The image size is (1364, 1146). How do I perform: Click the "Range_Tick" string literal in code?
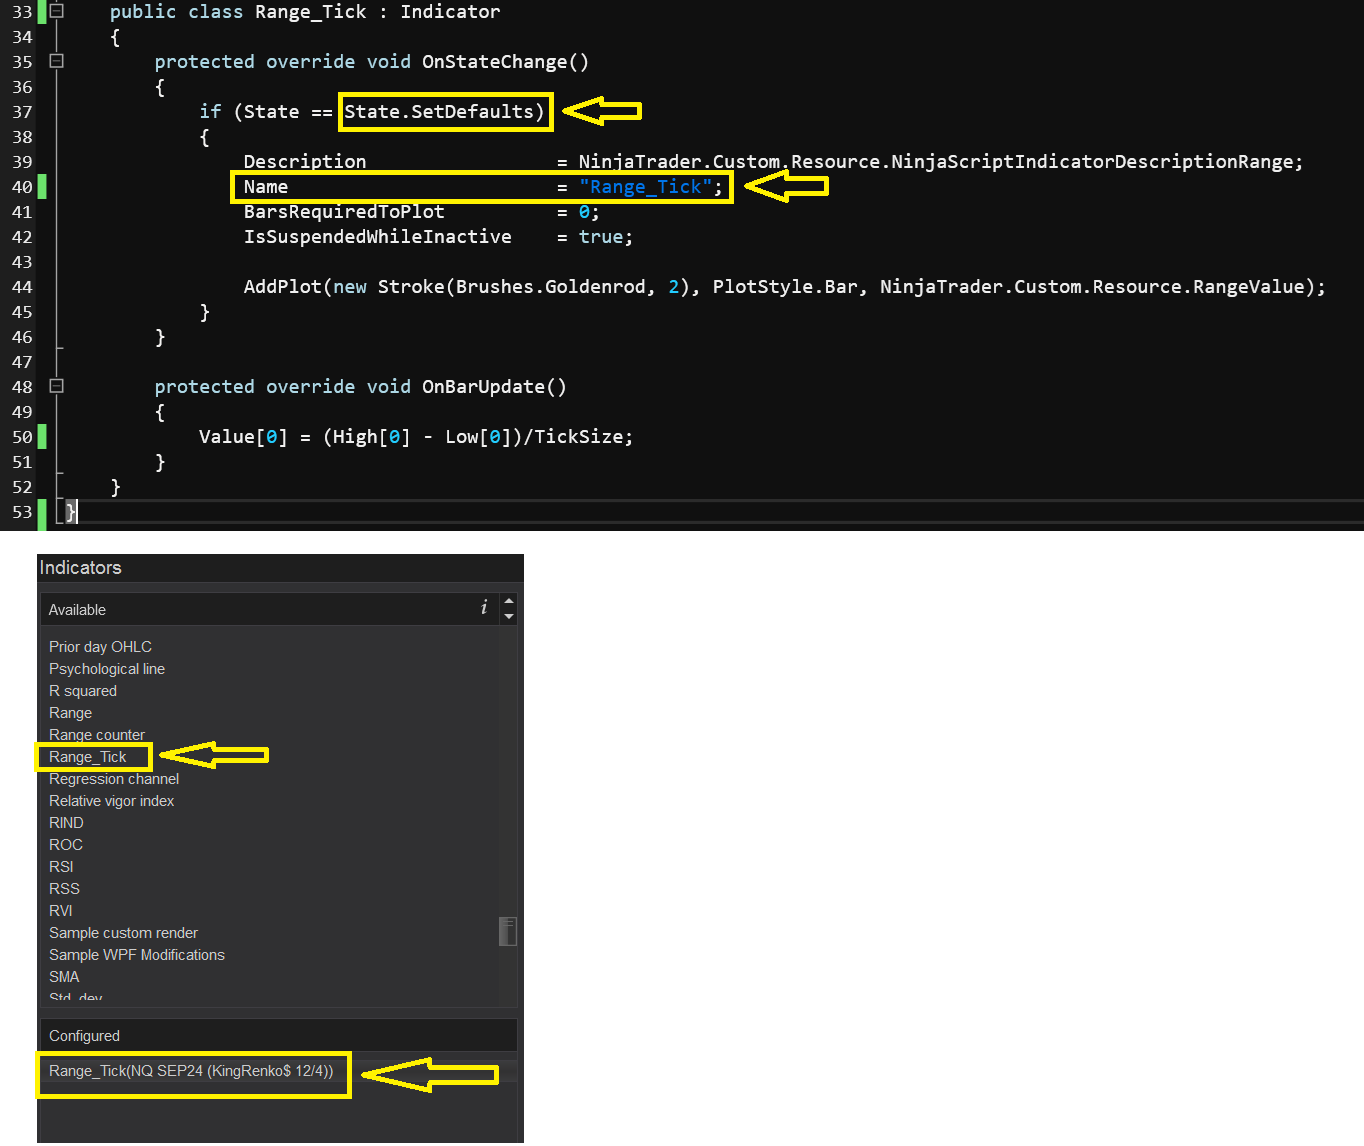[645, 187]
